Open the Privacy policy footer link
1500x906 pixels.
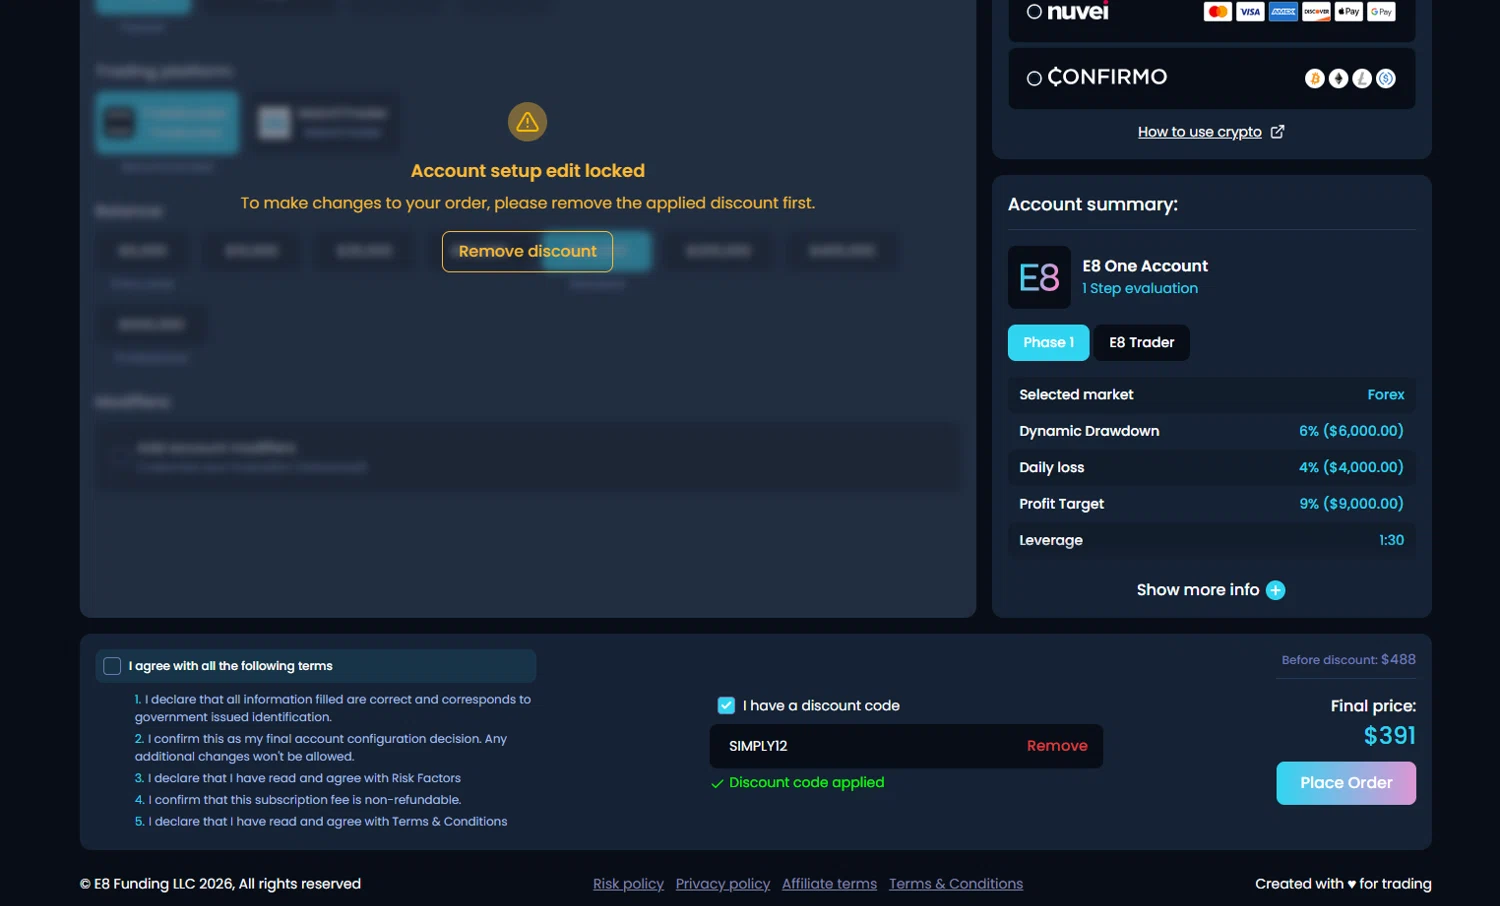coord(723,884)
